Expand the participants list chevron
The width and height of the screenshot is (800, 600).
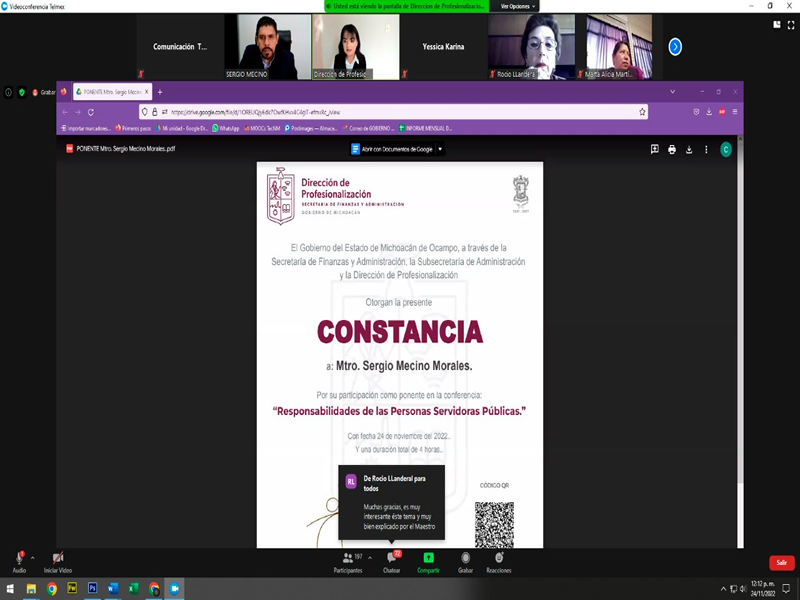(x=369, y=557)
